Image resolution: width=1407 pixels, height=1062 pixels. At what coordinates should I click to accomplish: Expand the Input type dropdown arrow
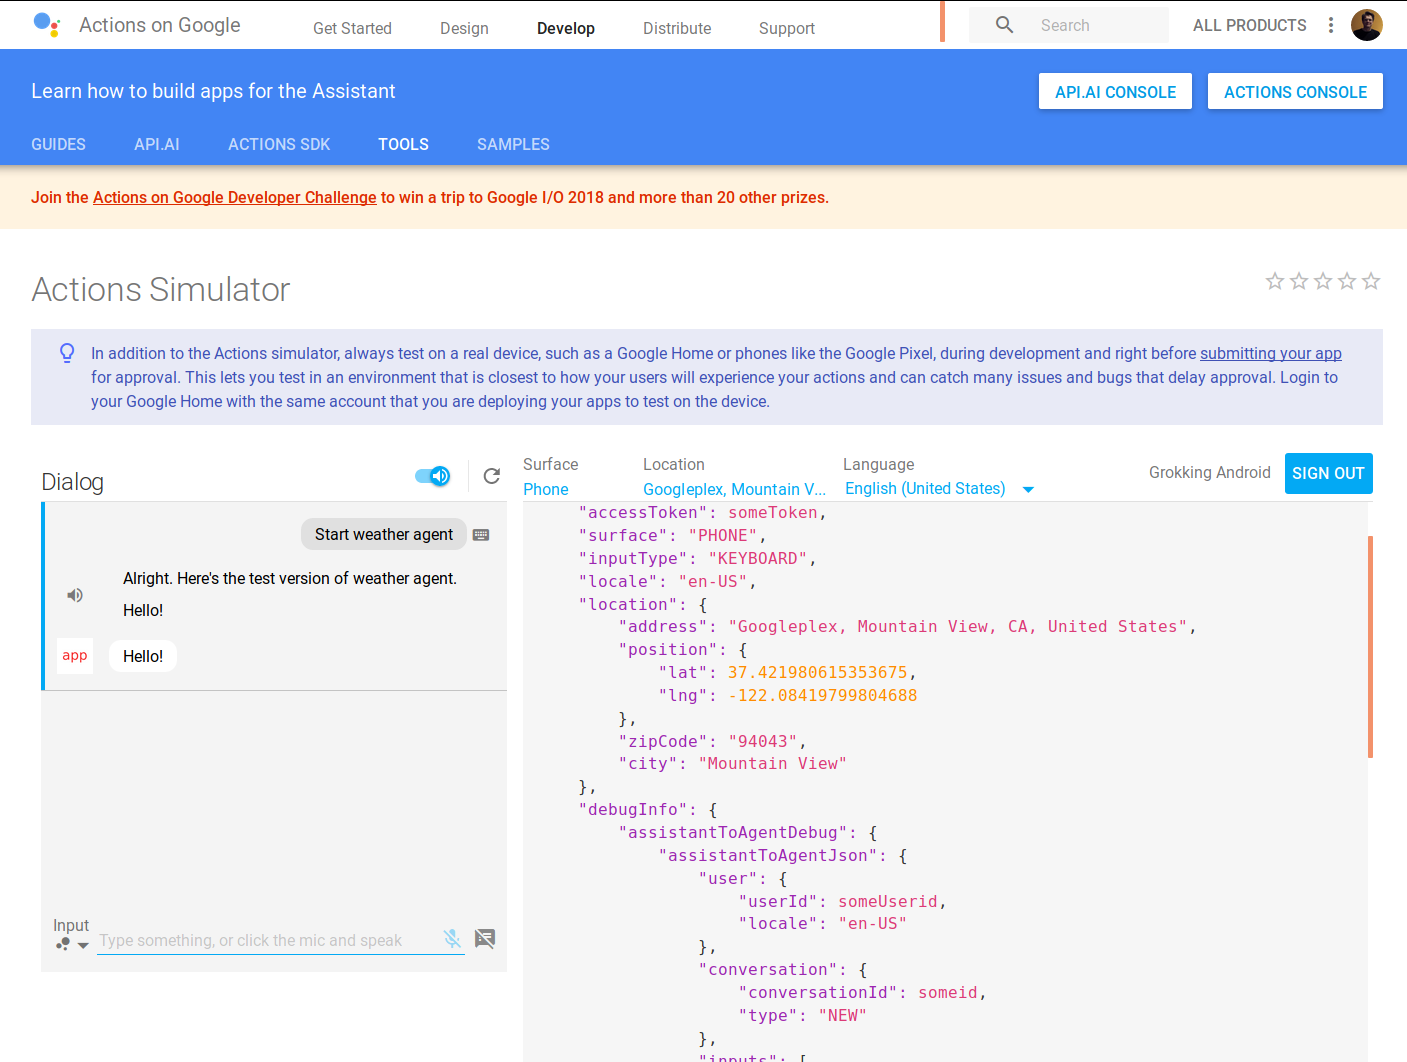pyautogui.click(x=83, y=945)
